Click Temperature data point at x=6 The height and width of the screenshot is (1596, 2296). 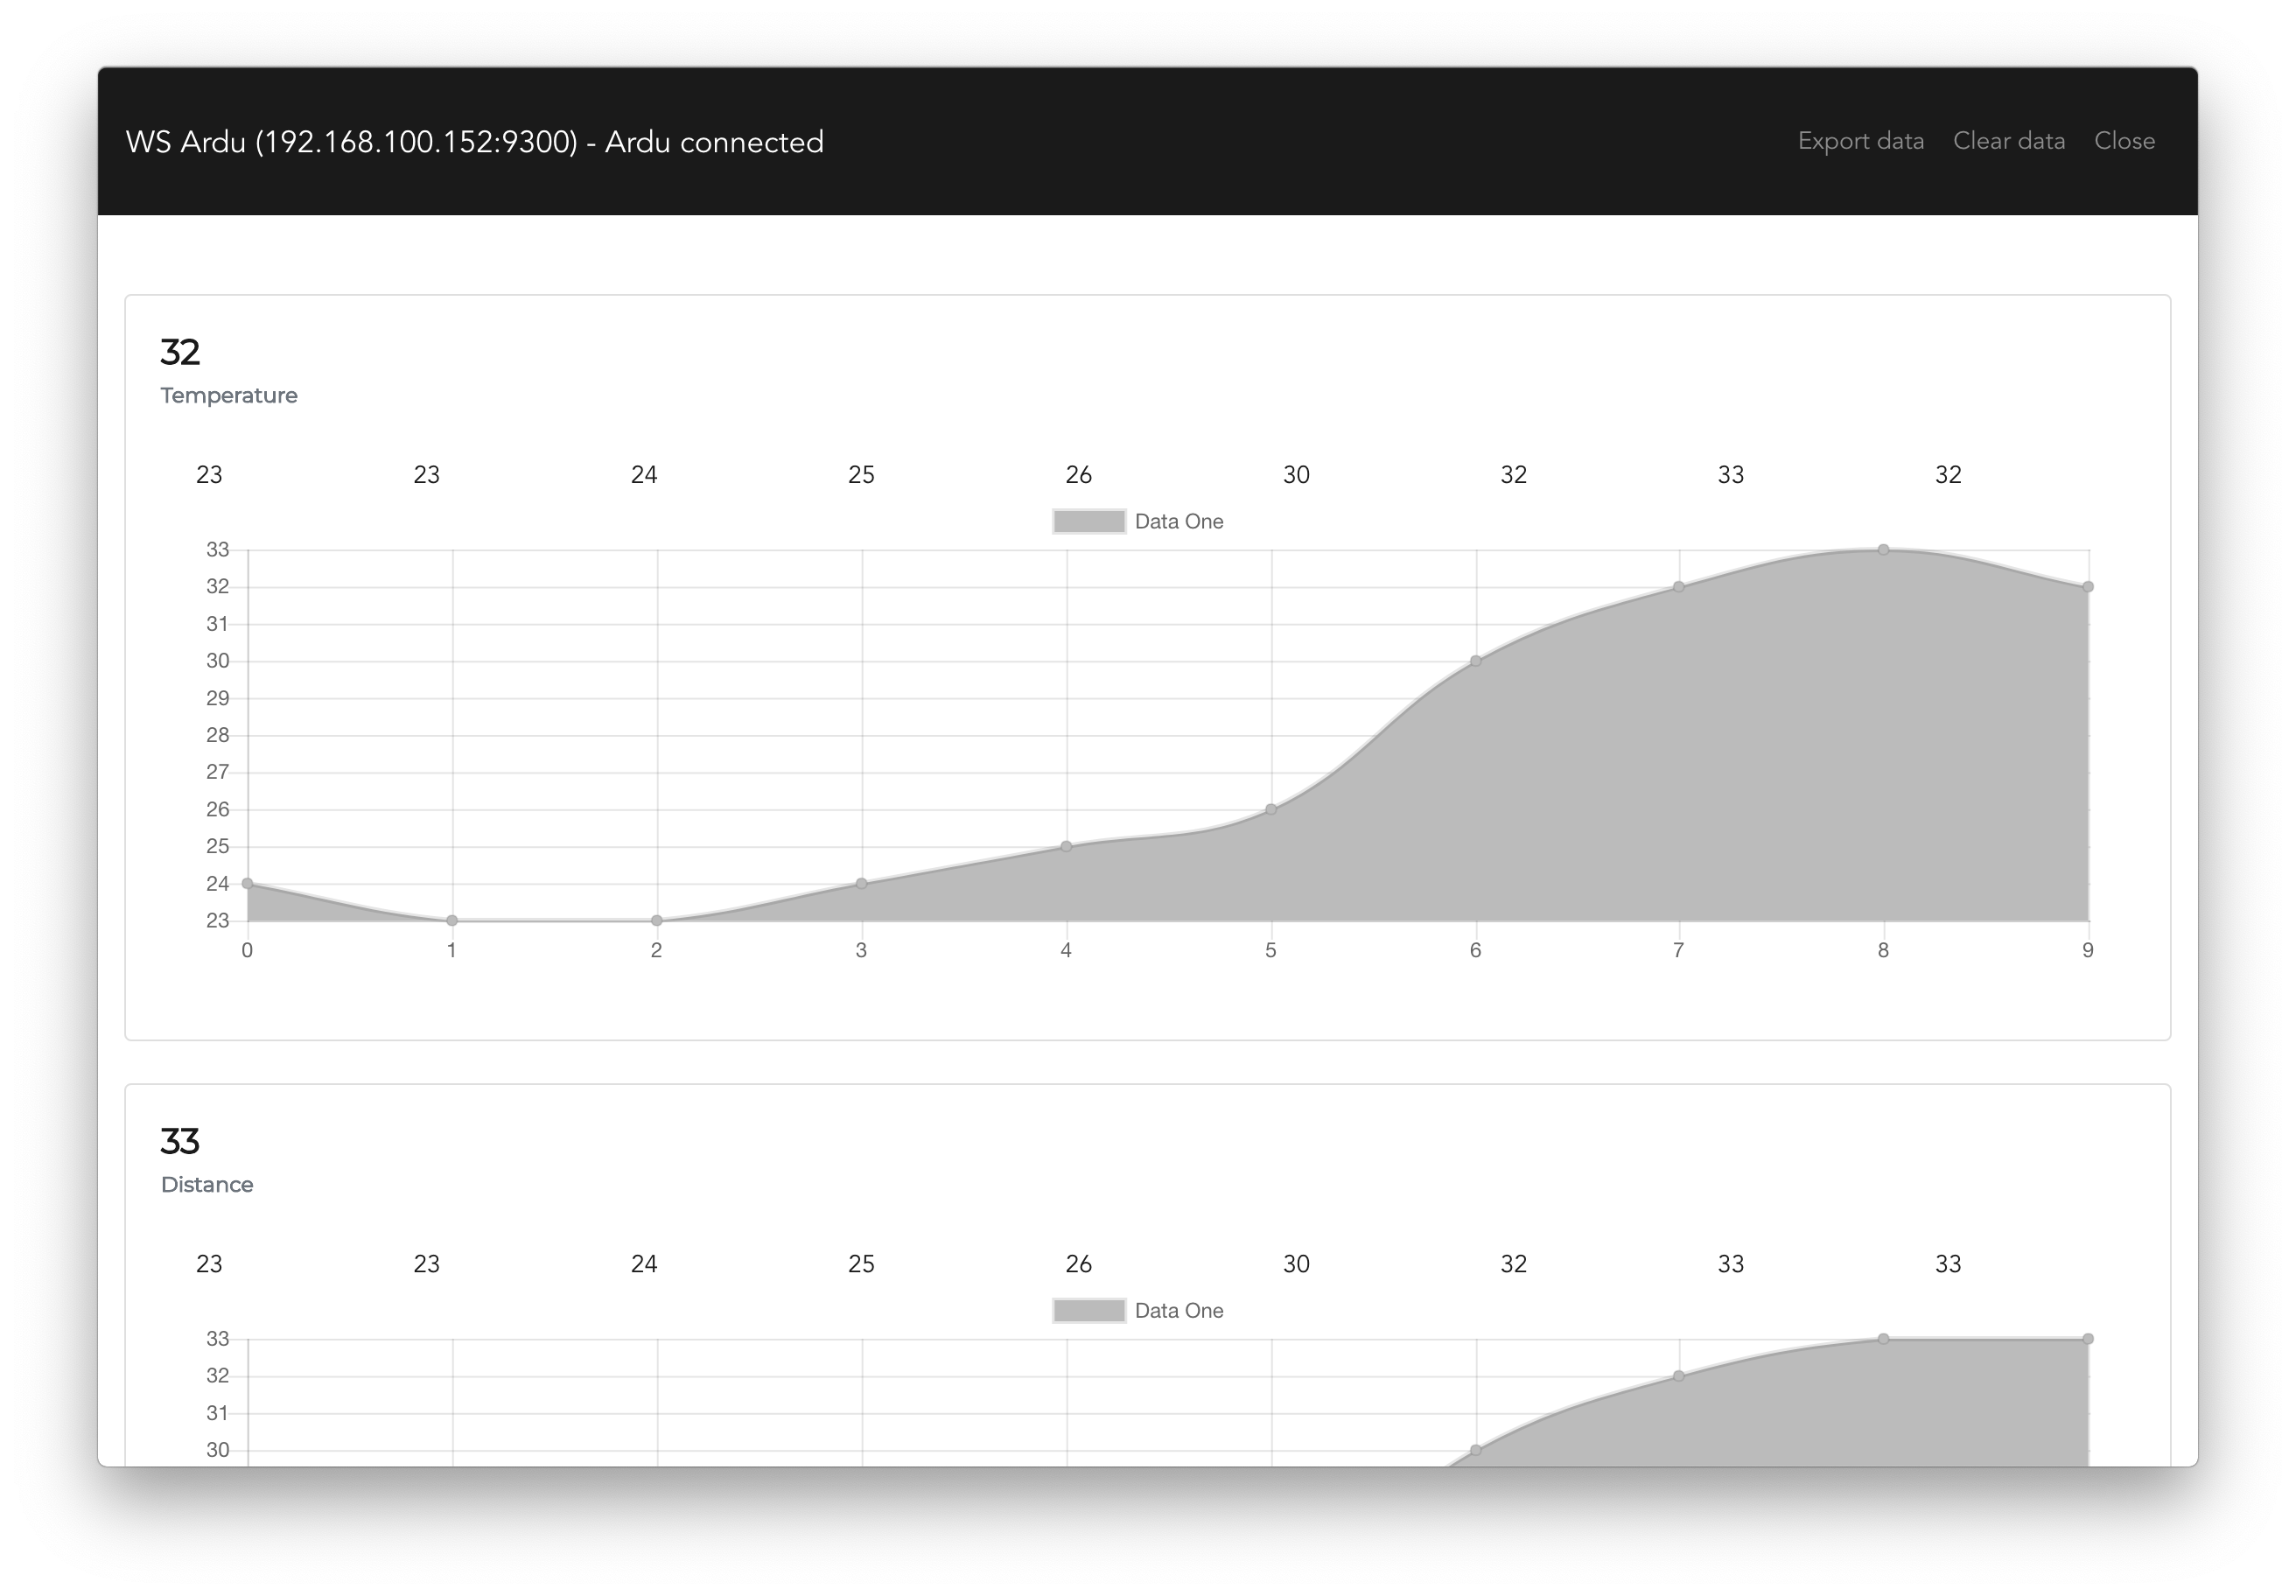[1475, 661]
